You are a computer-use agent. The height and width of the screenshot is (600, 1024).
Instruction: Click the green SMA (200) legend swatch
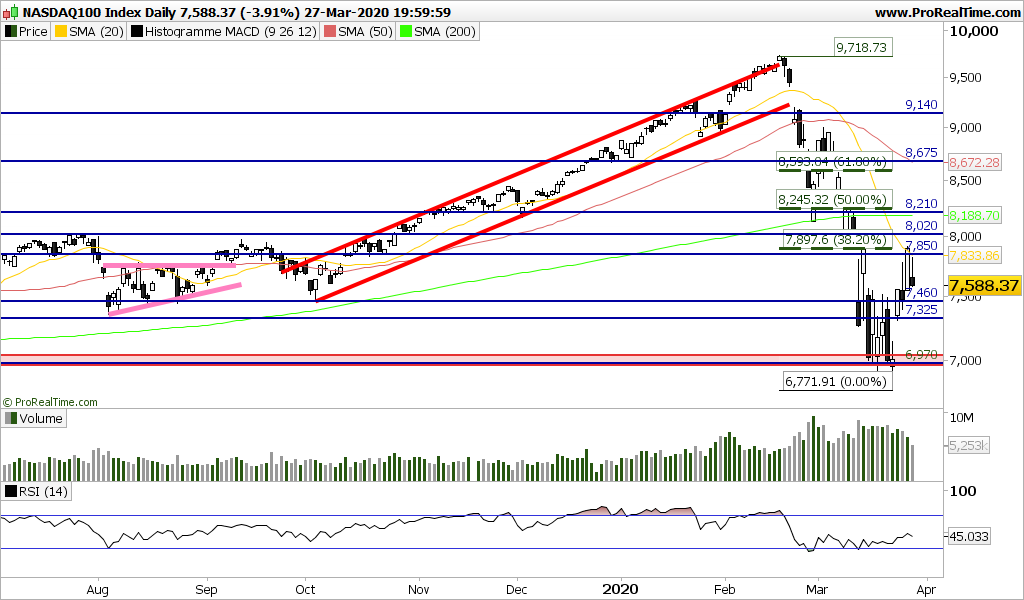[x=406, y=31]
